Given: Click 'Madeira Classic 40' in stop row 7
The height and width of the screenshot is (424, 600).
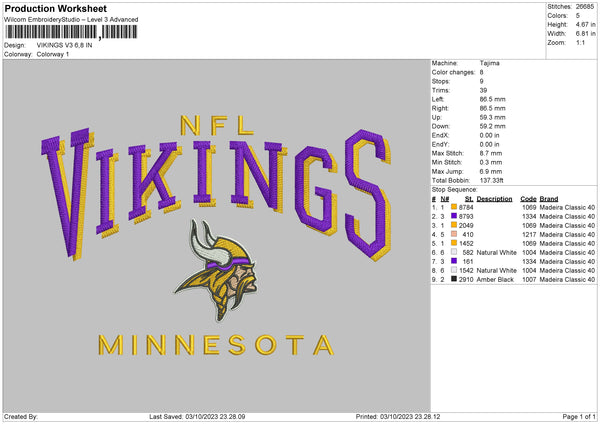Looking at the screenshot, I should [x=567, y=261].
